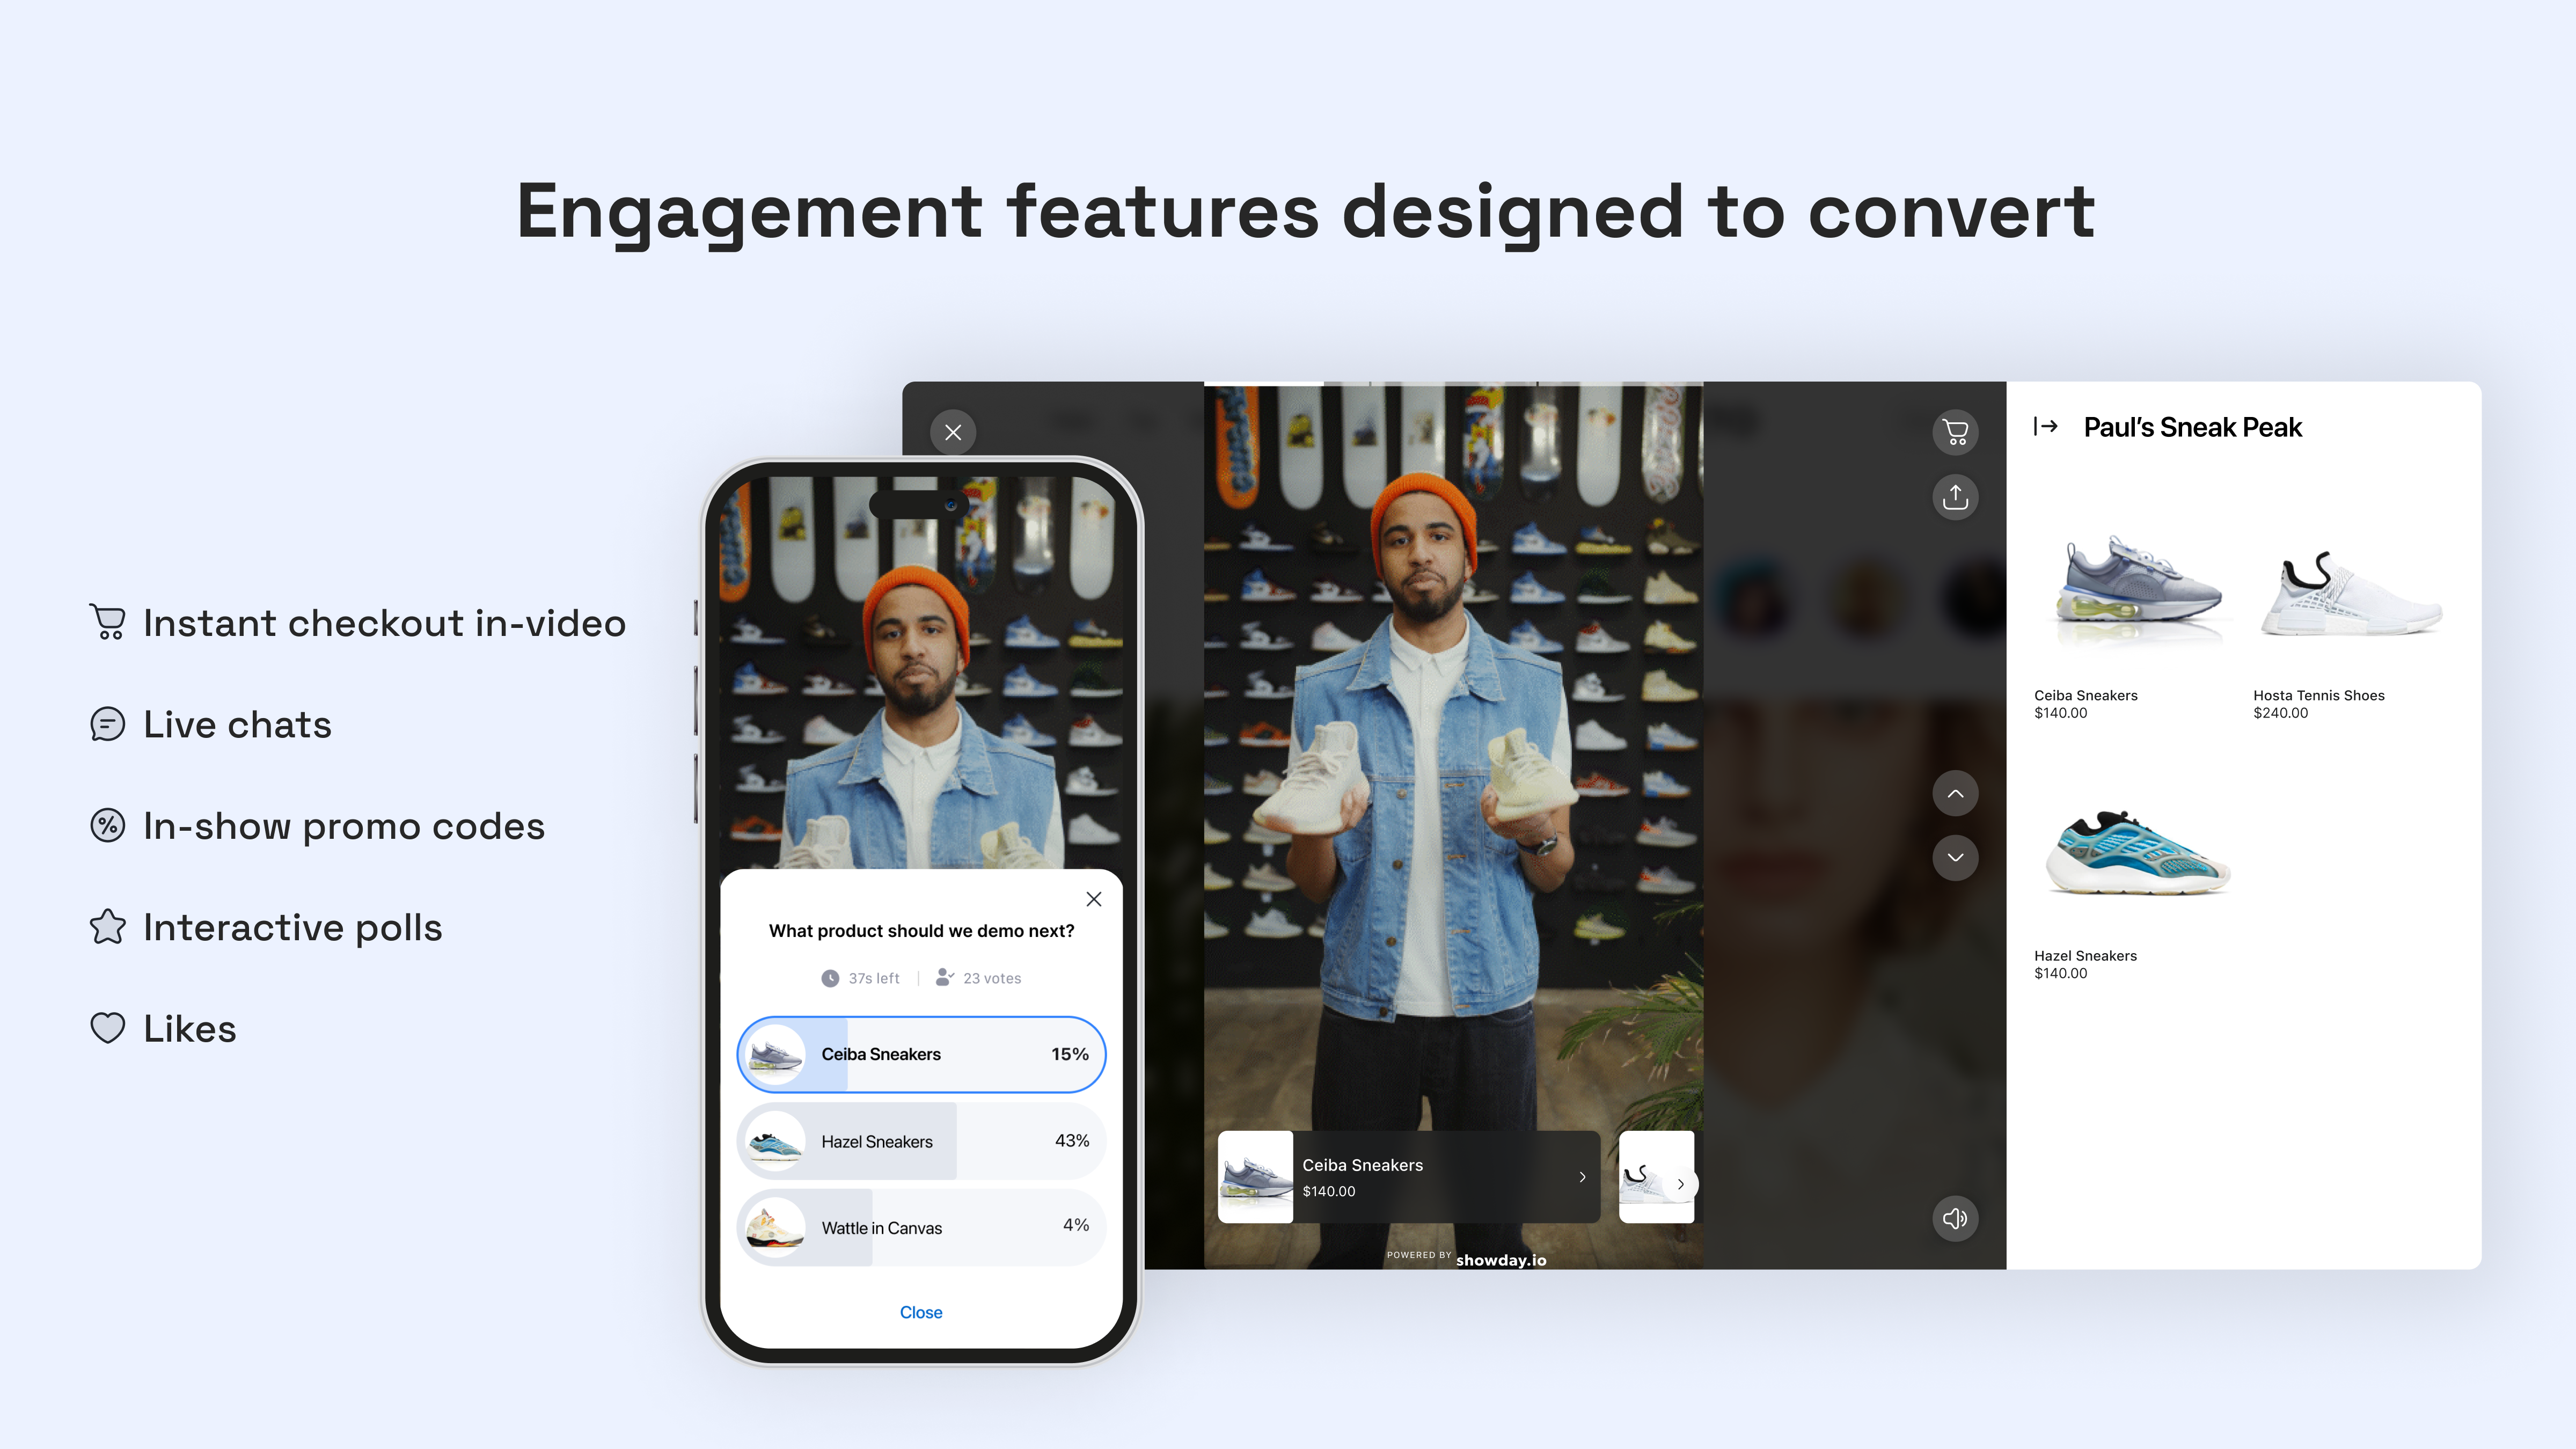The height and width of the screenshot is (1449, 2576).
Task: Open the shopping cart icon in video player
Action: coord(1955,432)
